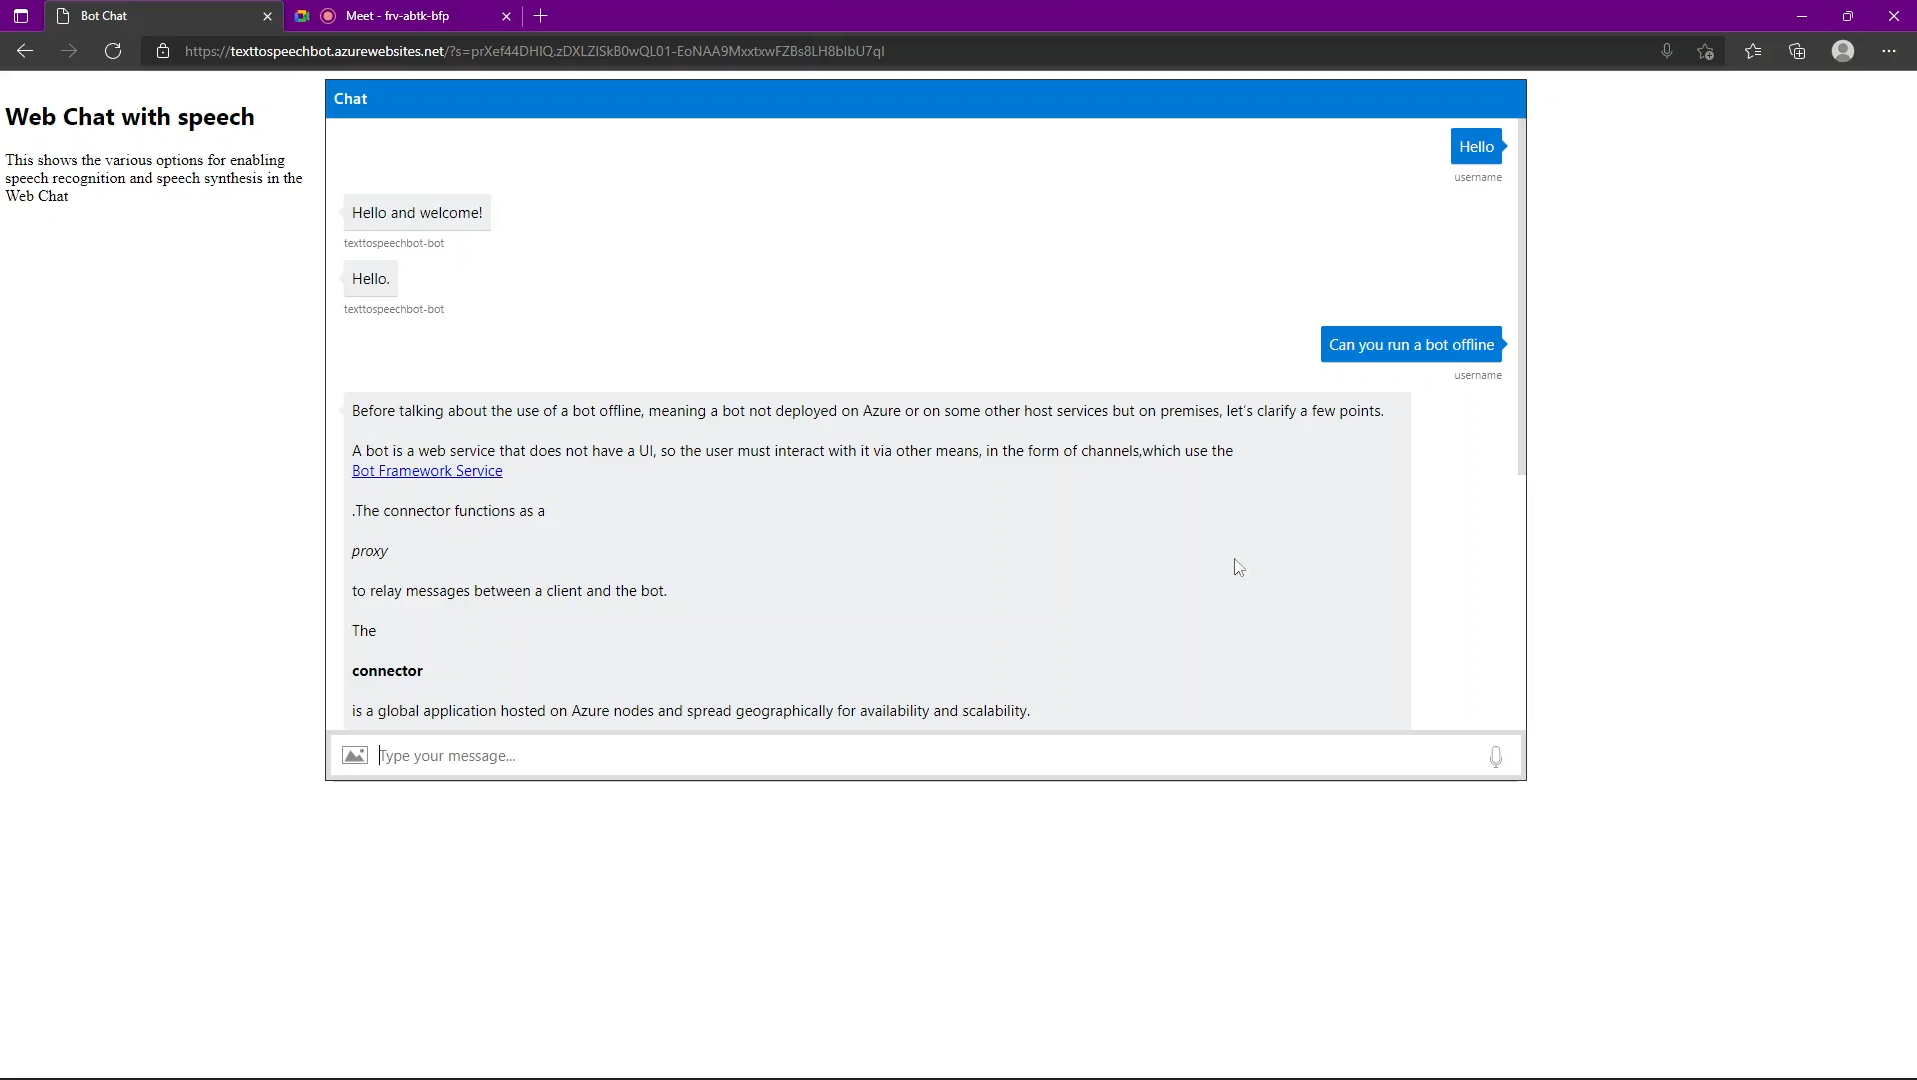Click the microphone icon in the address bar
The width and height of the screenshot is (1917, 1080).
coord(1666,51)
